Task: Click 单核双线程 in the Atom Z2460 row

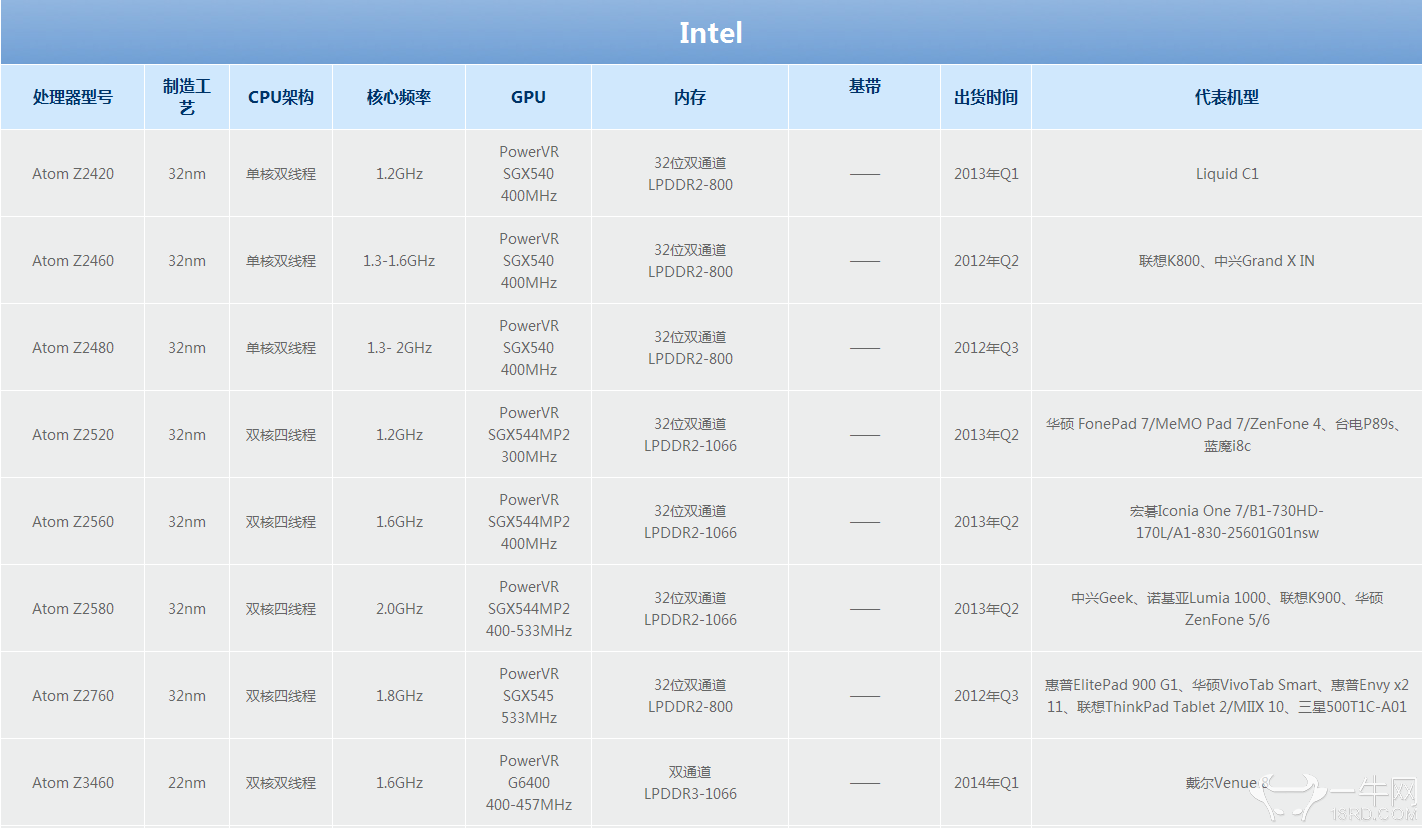Action: [281, 261]
